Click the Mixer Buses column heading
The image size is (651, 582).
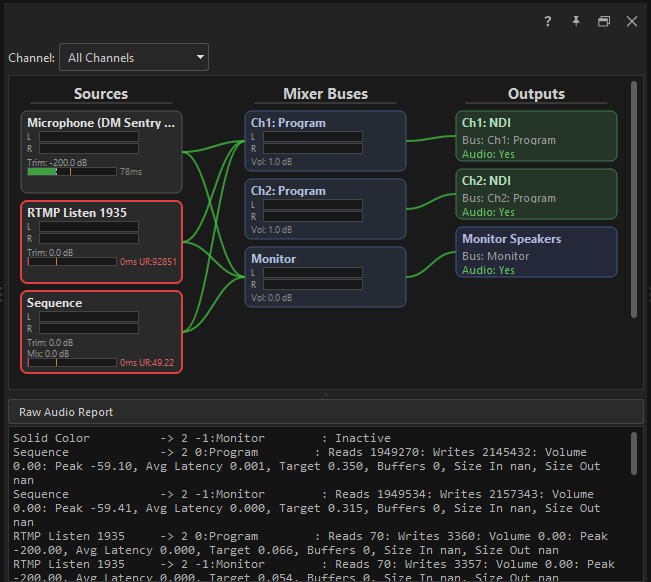point(326,94)
